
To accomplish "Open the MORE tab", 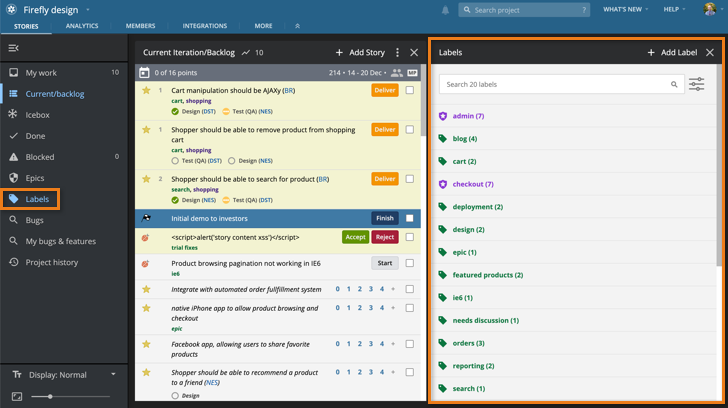I will (263, 26).
